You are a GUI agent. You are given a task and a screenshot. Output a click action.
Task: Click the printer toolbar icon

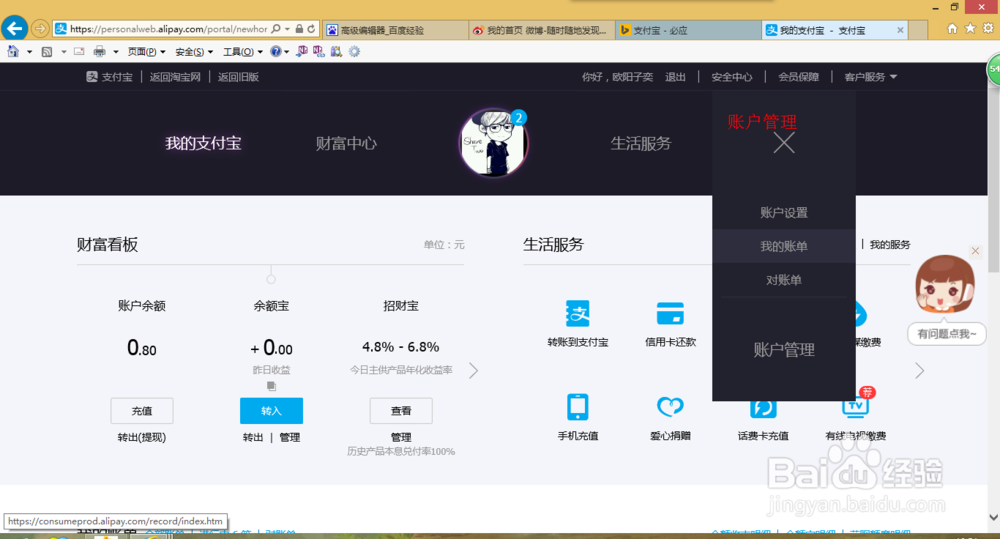pos(99,52)
